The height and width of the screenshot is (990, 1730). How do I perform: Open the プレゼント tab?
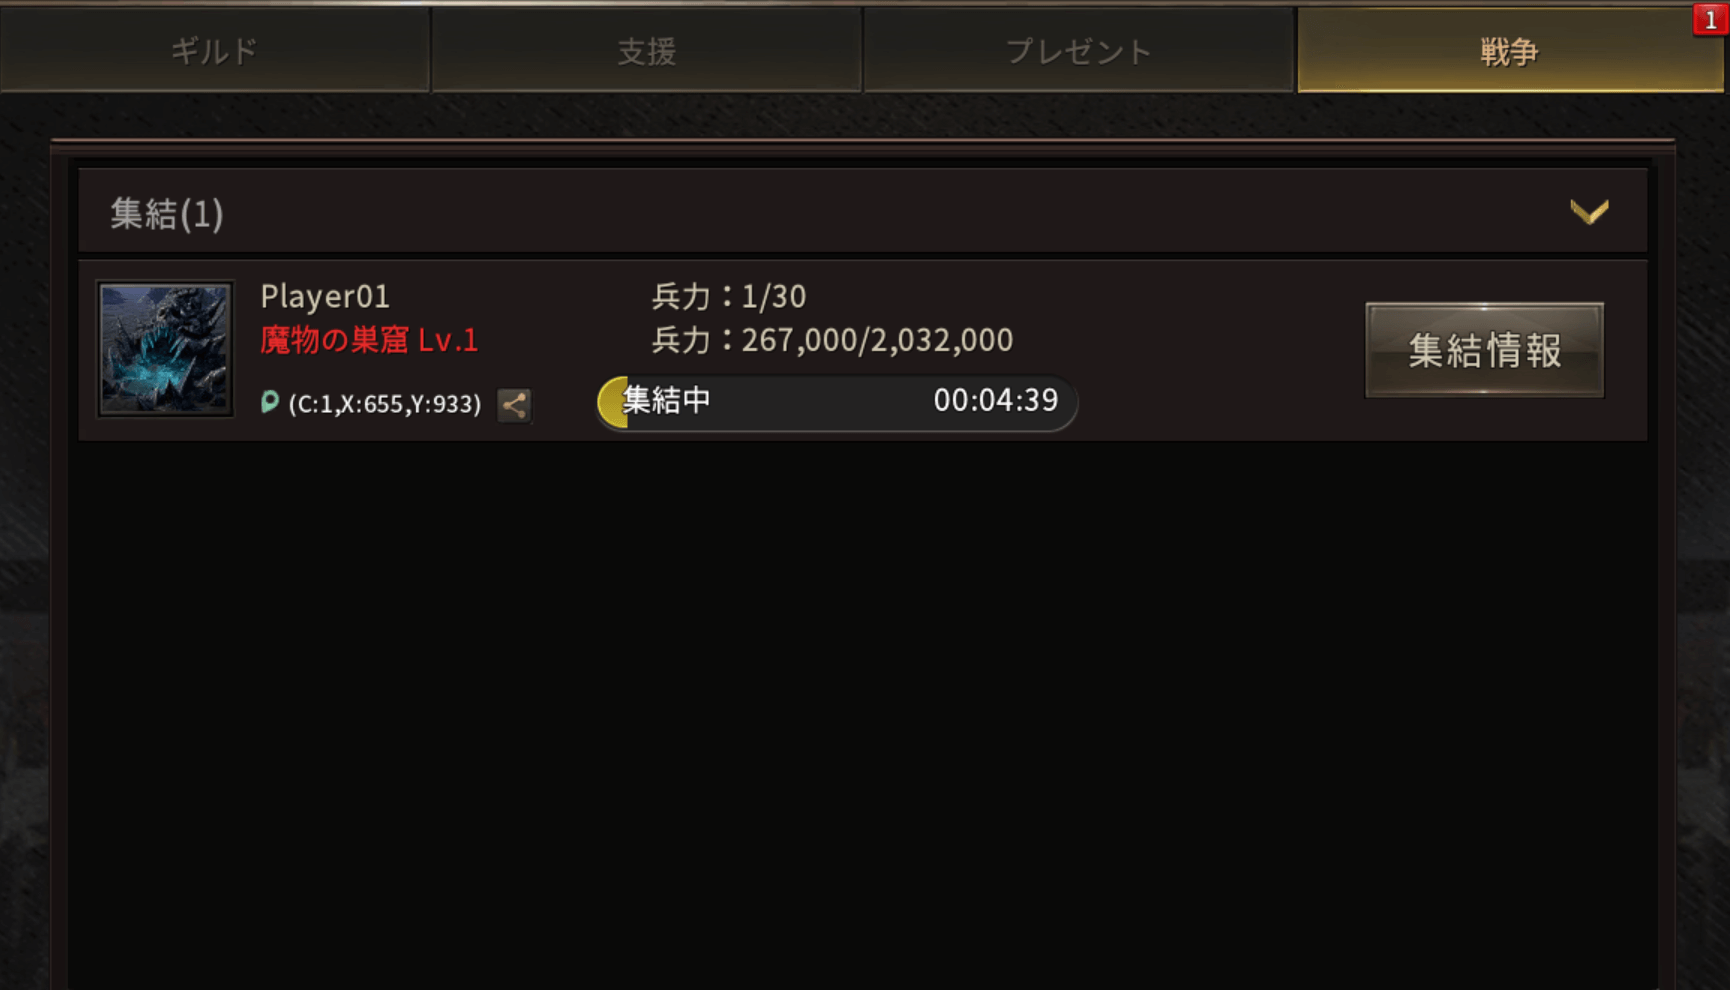[1079, 50]
